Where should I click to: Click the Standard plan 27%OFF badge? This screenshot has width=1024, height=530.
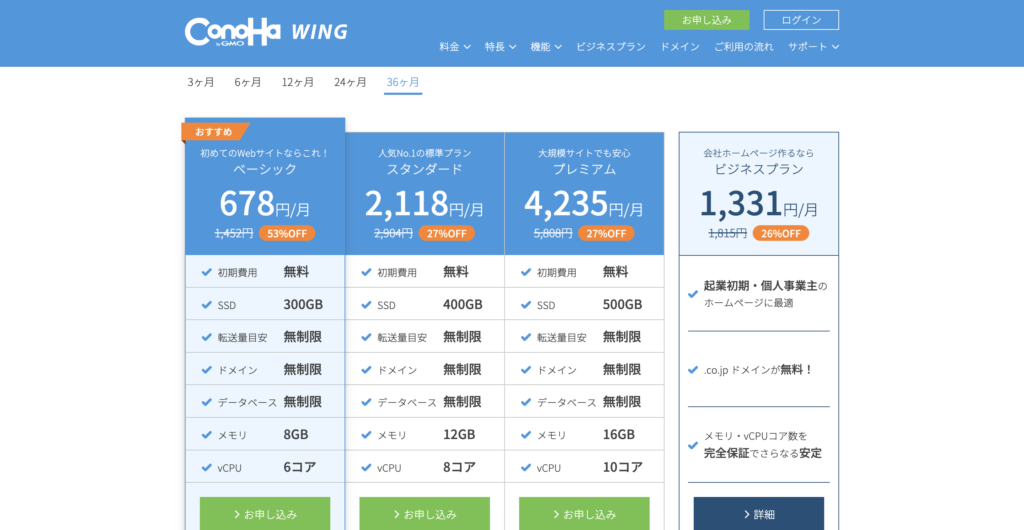[x=447, y=234]
